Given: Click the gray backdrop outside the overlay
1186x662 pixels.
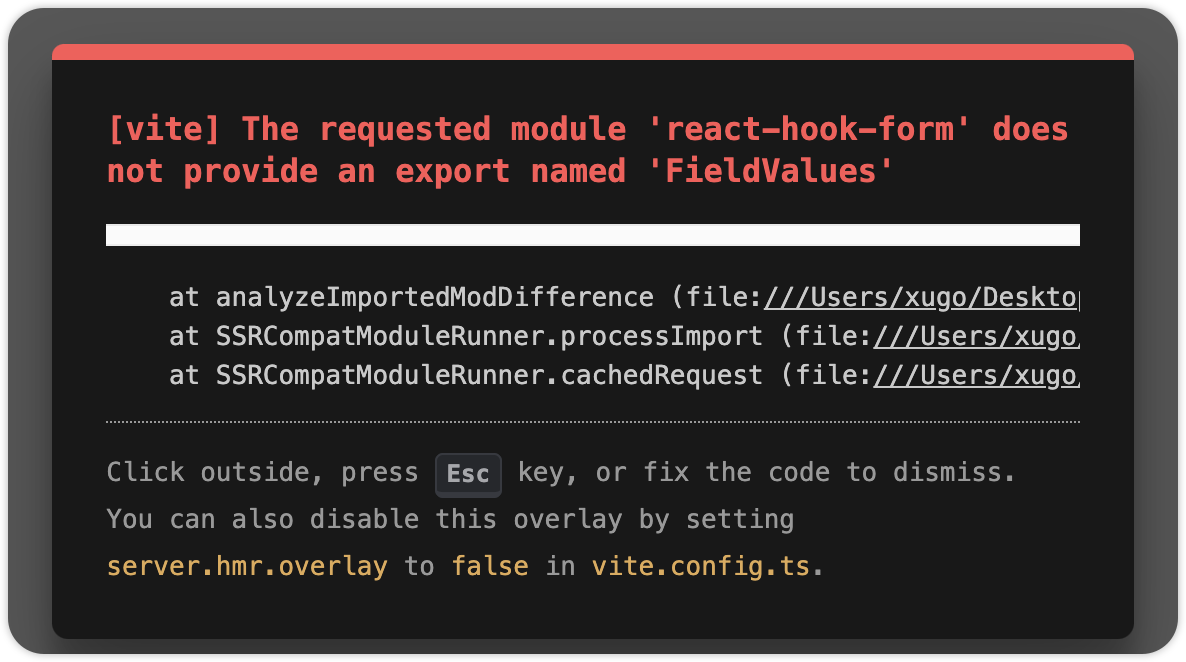Looking at the screenshot, I should [25, 330].
